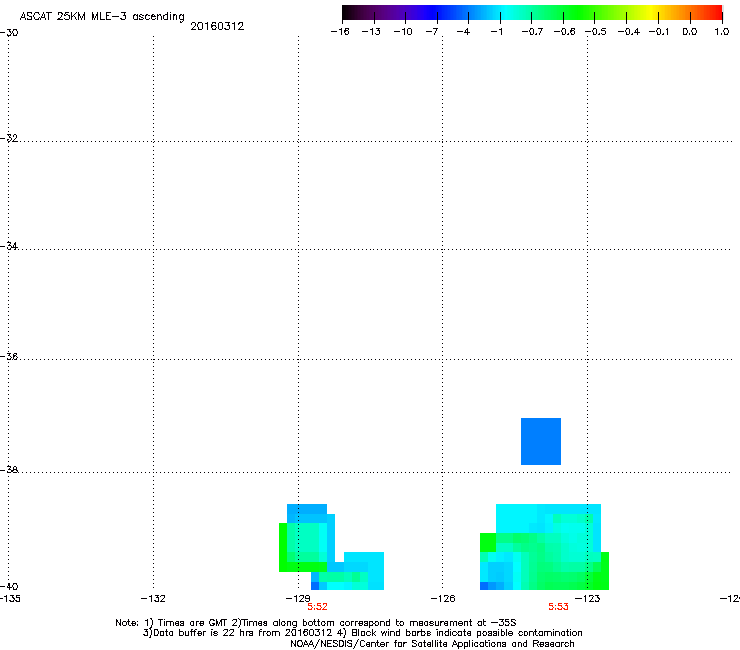Click the date label 20160312 in the title

tap(217, 26)
